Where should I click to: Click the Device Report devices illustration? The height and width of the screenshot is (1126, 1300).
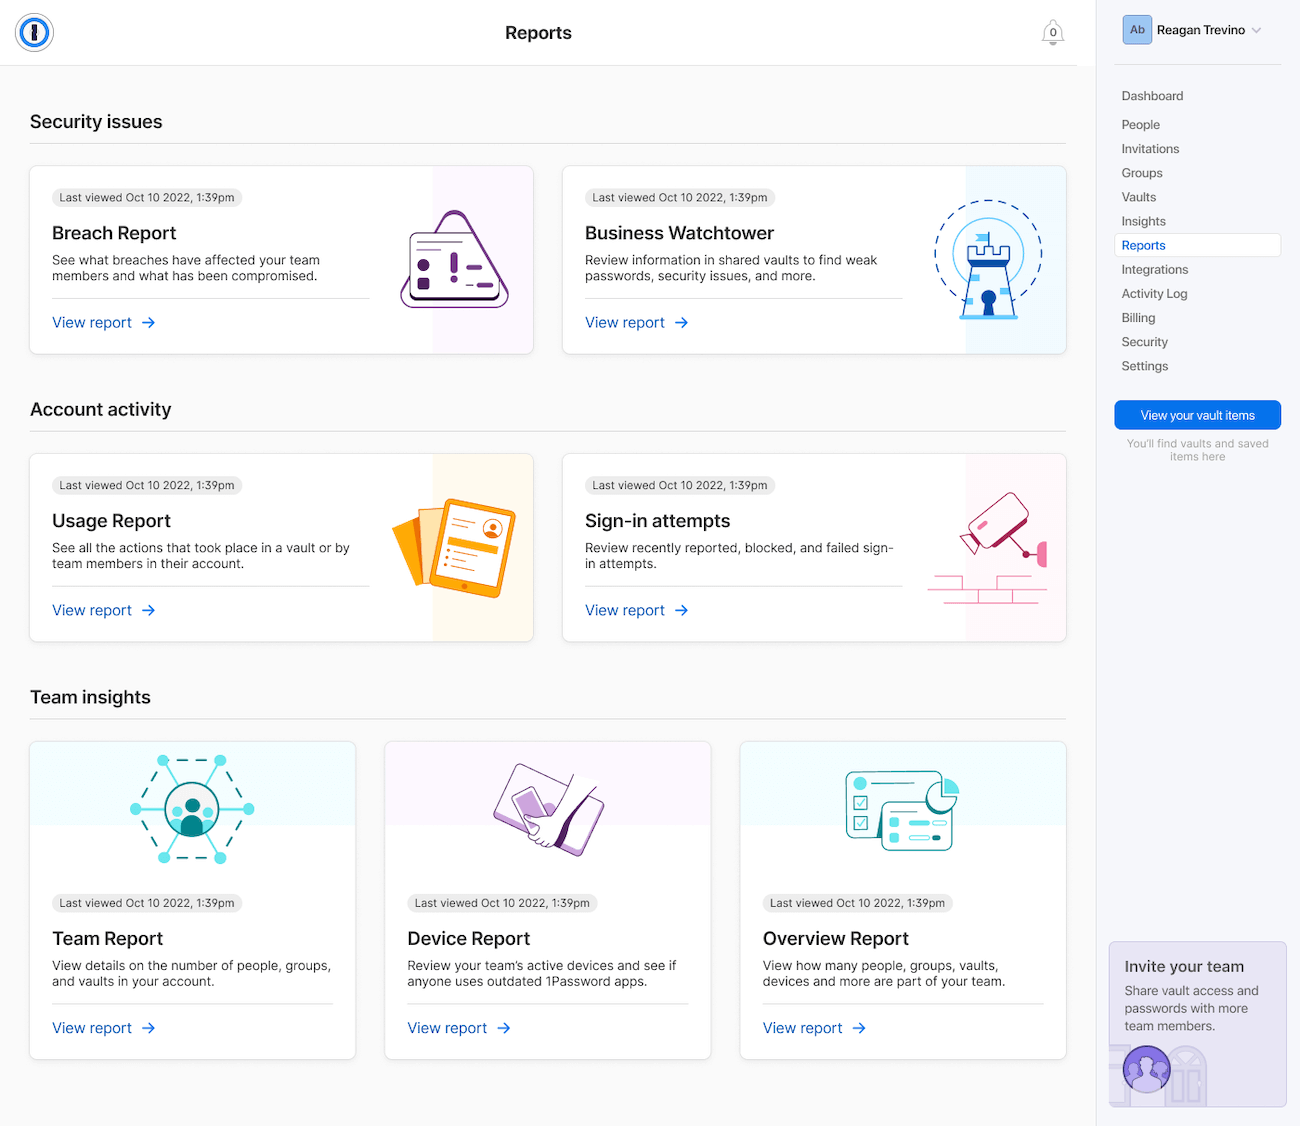coord(547,808)
